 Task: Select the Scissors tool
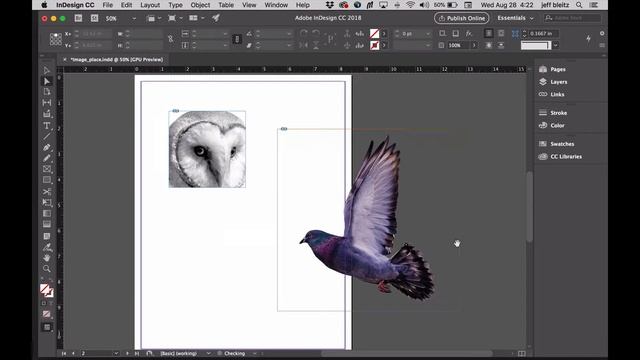(x=47, y=191)
